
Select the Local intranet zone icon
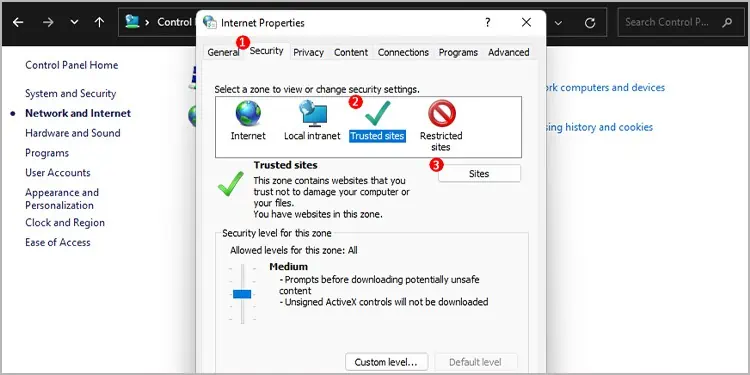pyautogui.click(x=313, y=113)
